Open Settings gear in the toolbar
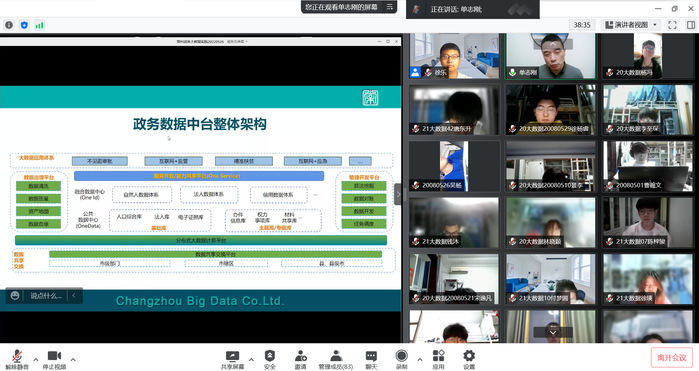The height and width of the screenshot is (371, 699). [469, 359]
